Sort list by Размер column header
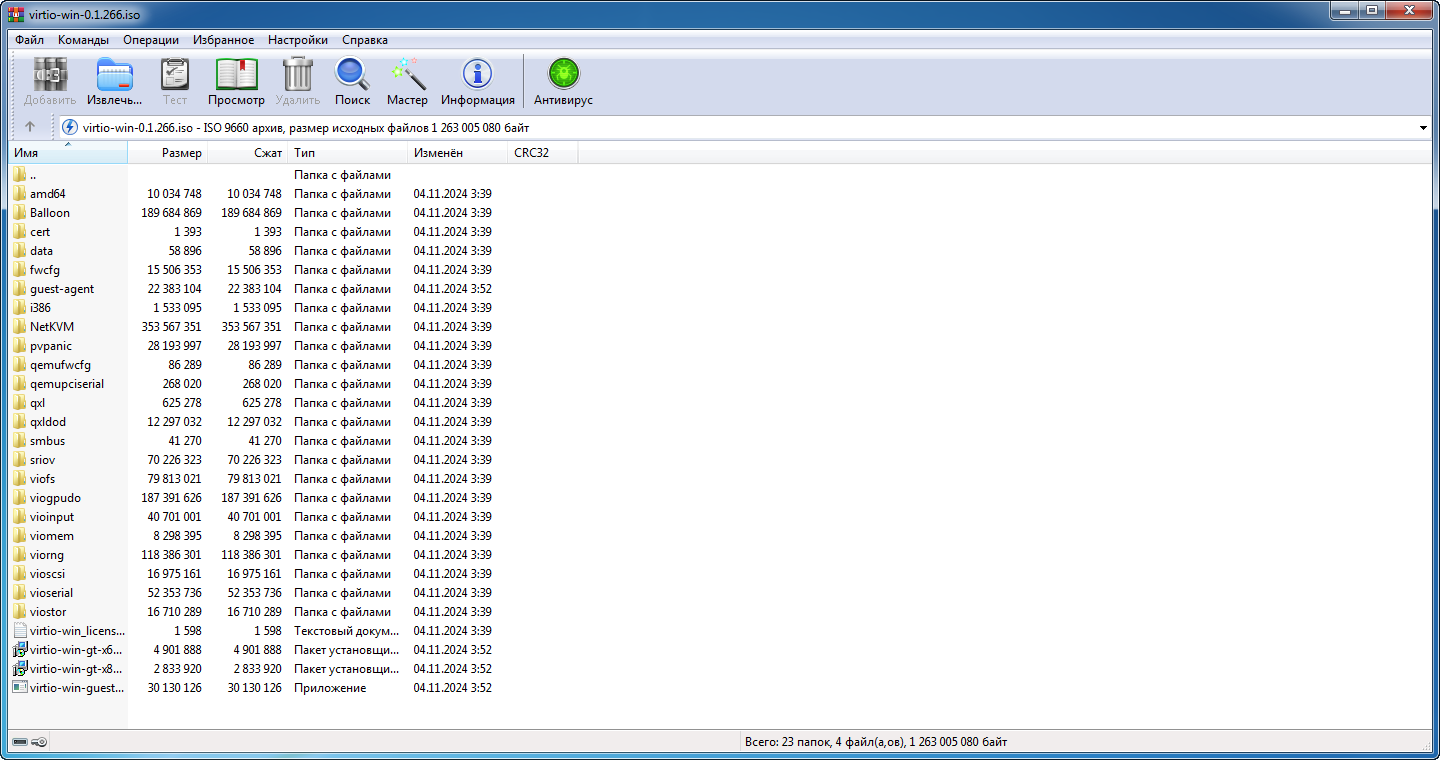The image size is (1440, 760). pos(181,153)
